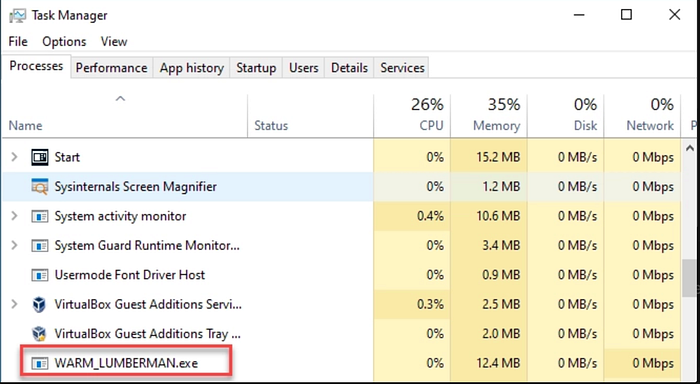Open the View menu

click(114, 42)
